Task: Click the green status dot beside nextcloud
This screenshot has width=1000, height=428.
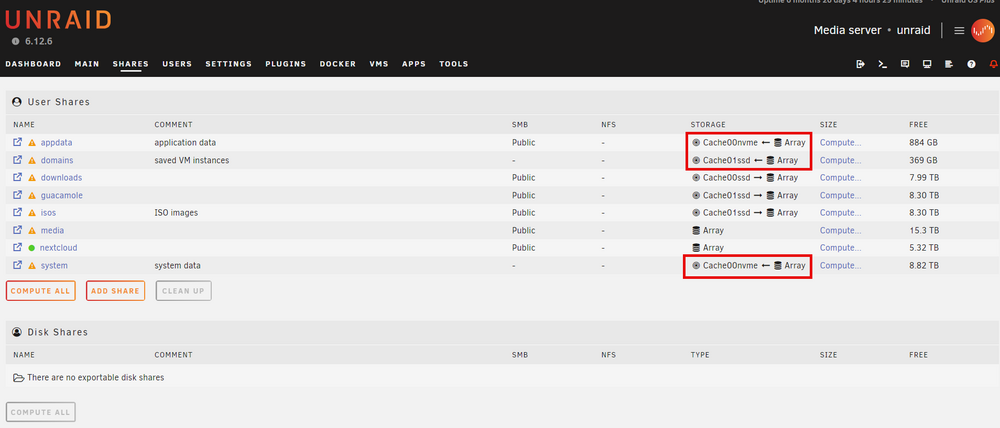Action: pos(32,248)
